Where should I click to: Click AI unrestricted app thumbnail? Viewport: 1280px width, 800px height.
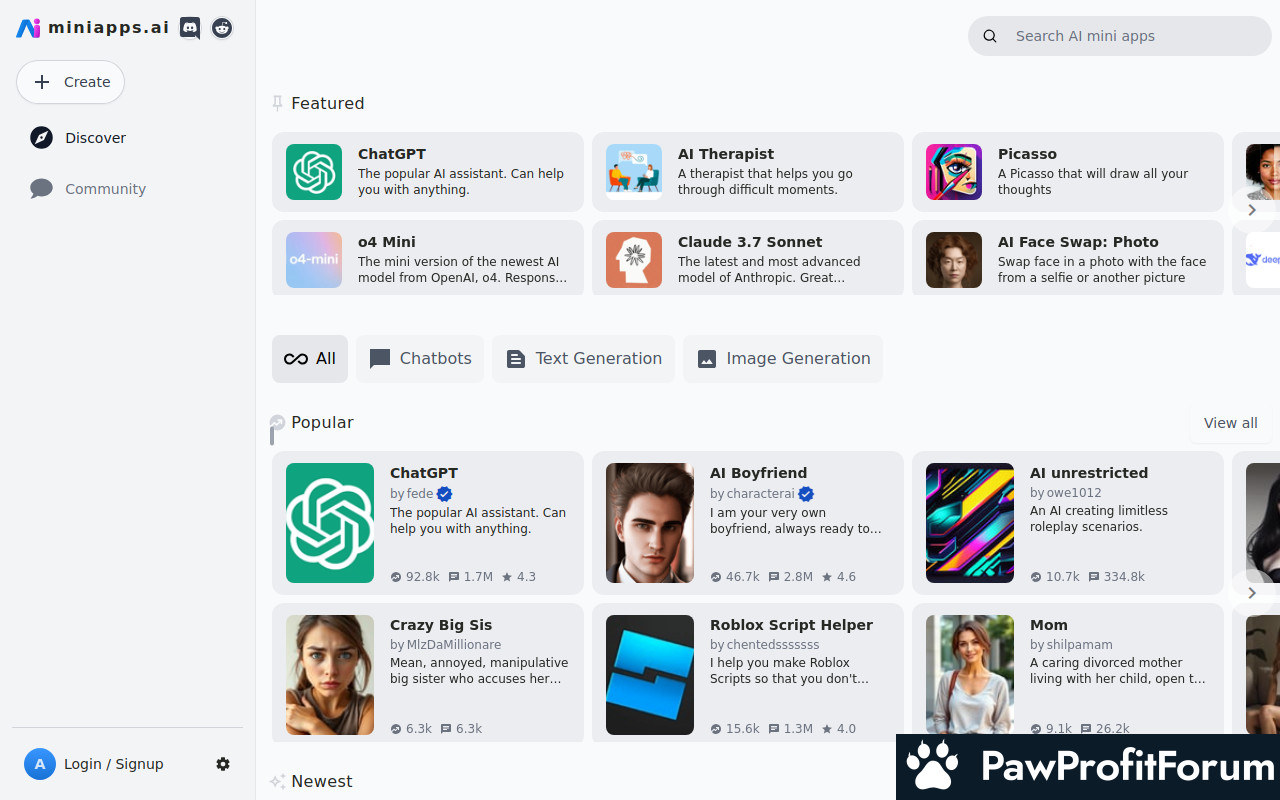tap(970, 523)
